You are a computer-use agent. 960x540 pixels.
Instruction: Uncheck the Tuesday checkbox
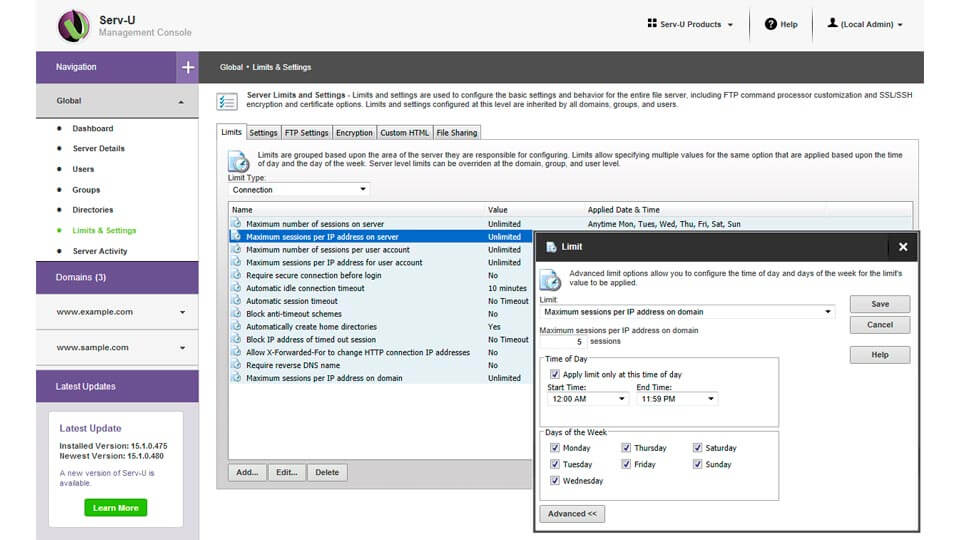point(555,464)
